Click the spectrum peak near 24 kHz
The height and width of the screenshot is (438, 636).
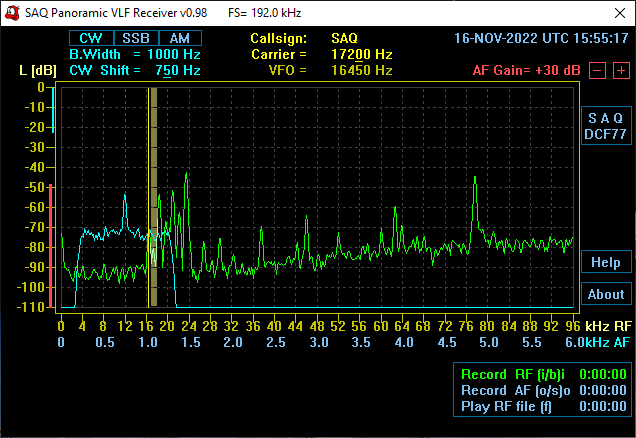click(186, 175)
